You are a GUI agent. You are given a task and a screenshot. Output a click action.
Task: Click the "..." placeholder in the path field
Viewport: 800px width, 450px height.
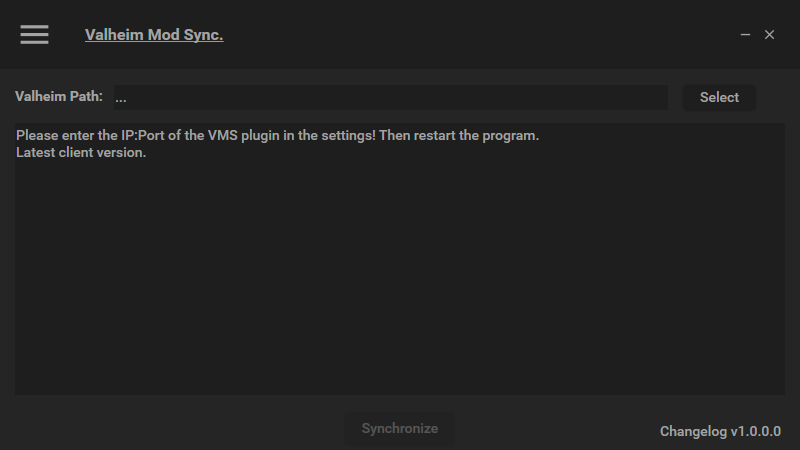click(x=120, y=98)
